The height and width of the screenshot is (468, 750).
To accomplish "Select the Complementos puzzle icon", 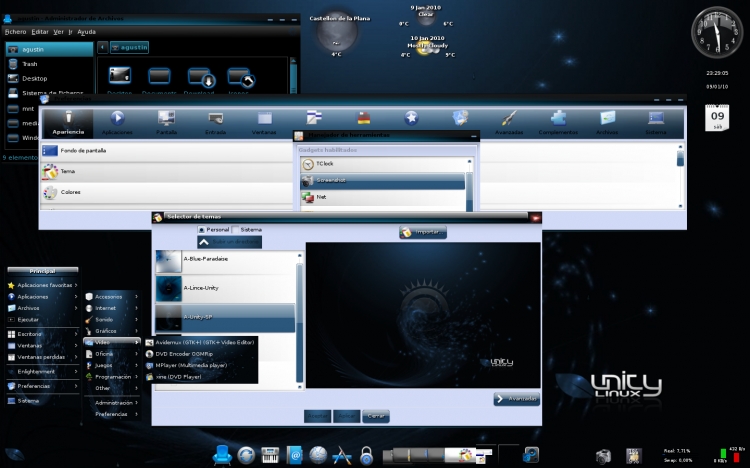I will click(x=558, y=121).
